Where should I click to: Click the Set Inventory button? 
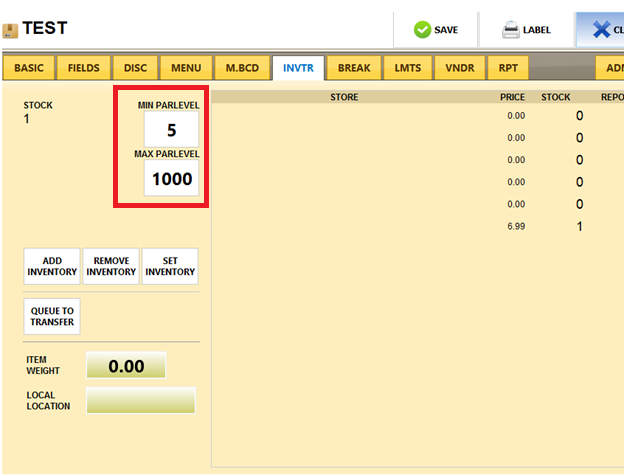[x=170, y=266]
